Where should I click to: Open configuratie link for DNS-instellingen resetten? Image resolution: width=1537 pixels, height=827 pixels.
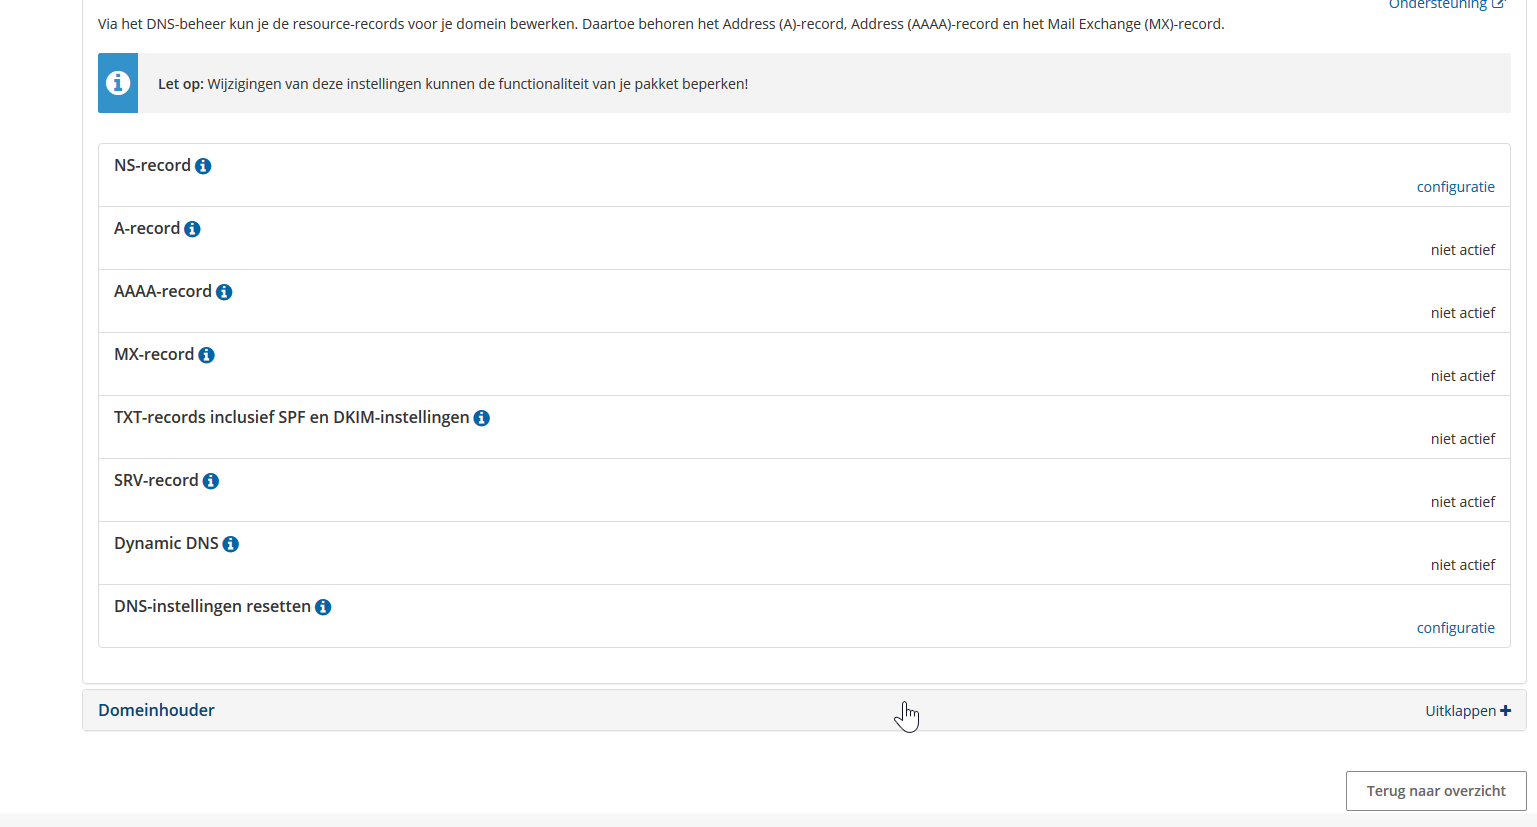click(x=1455, y=628)
